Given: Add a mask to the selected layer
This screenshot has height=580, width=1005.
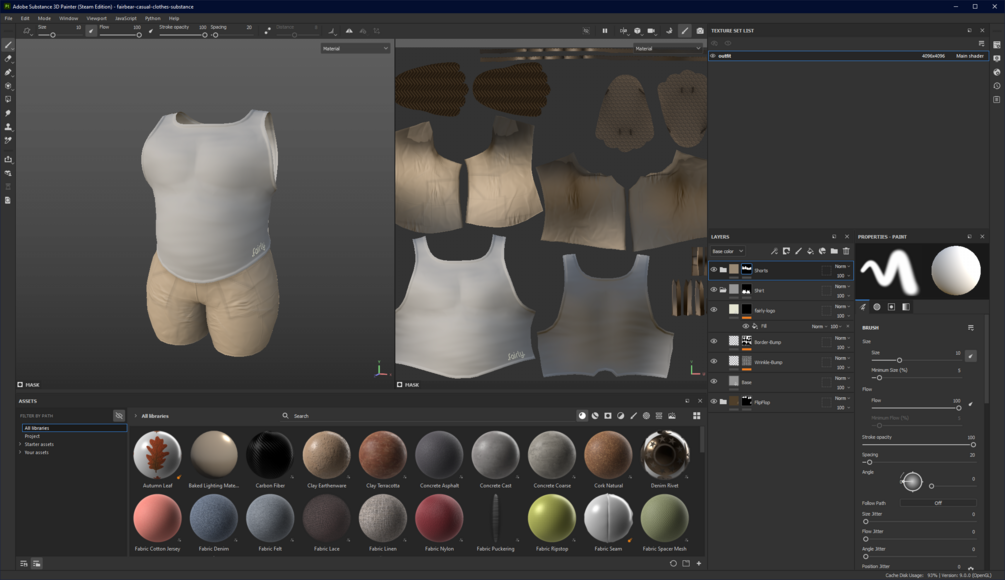Looking at the screenshot, I should 786,251.
